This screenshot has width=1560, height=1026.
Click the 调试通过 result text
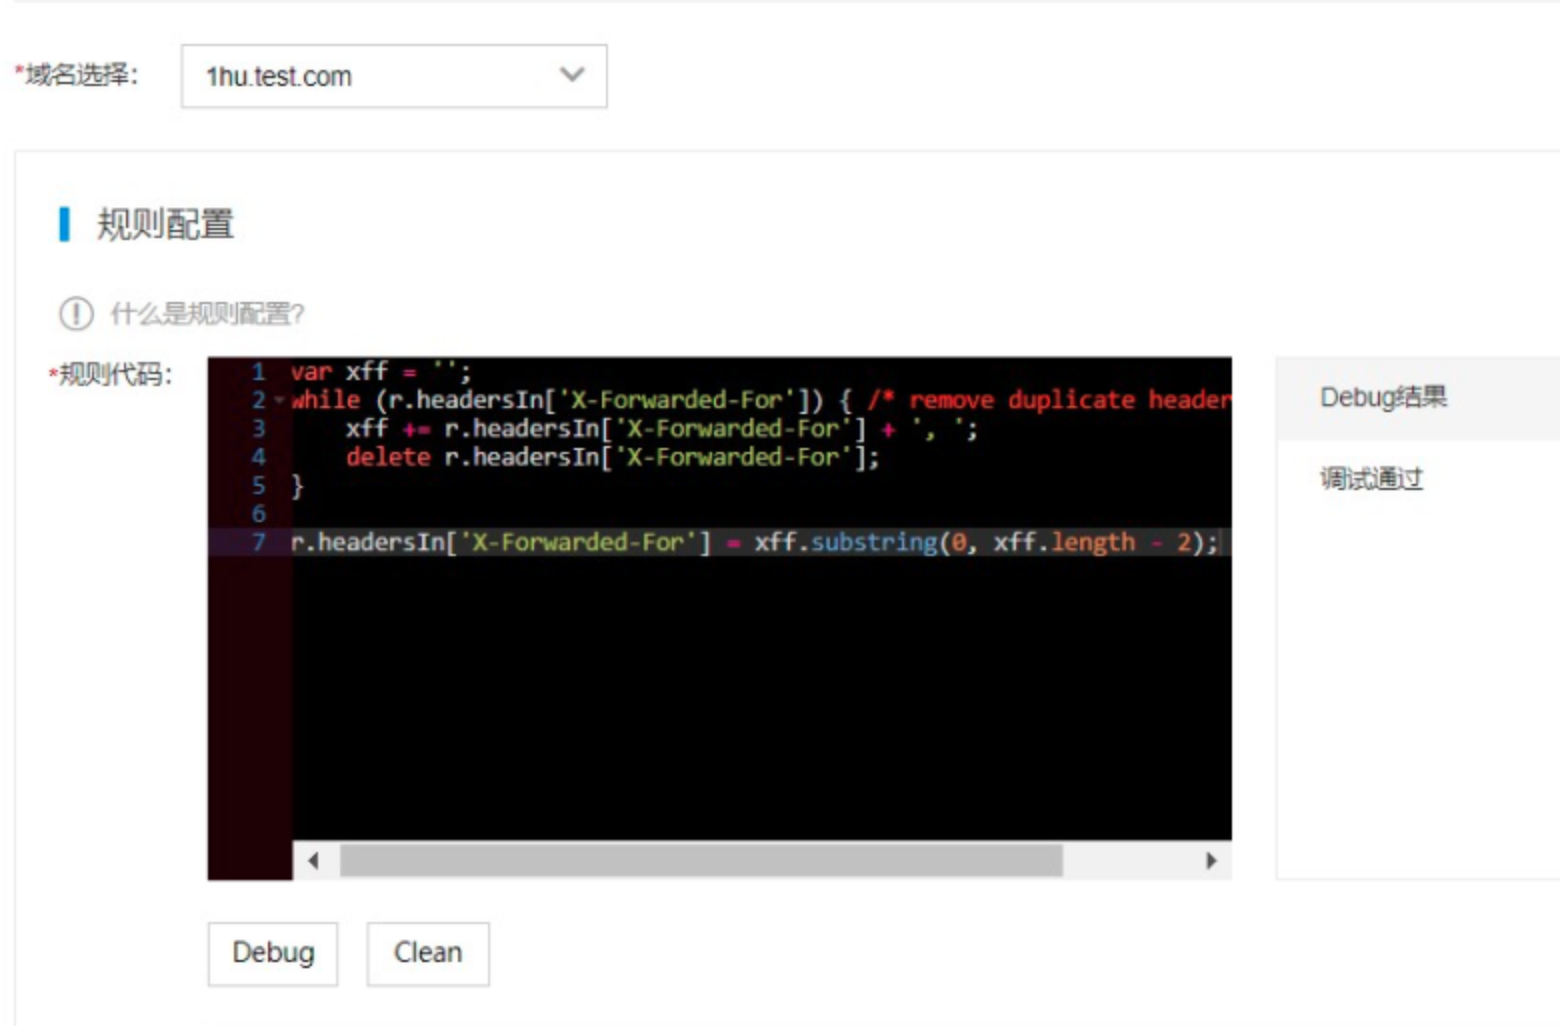(1371, 479)
